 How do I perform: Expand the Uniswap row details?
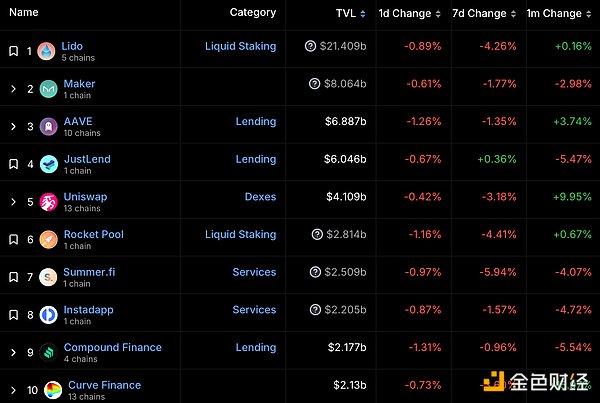point(13,203)
